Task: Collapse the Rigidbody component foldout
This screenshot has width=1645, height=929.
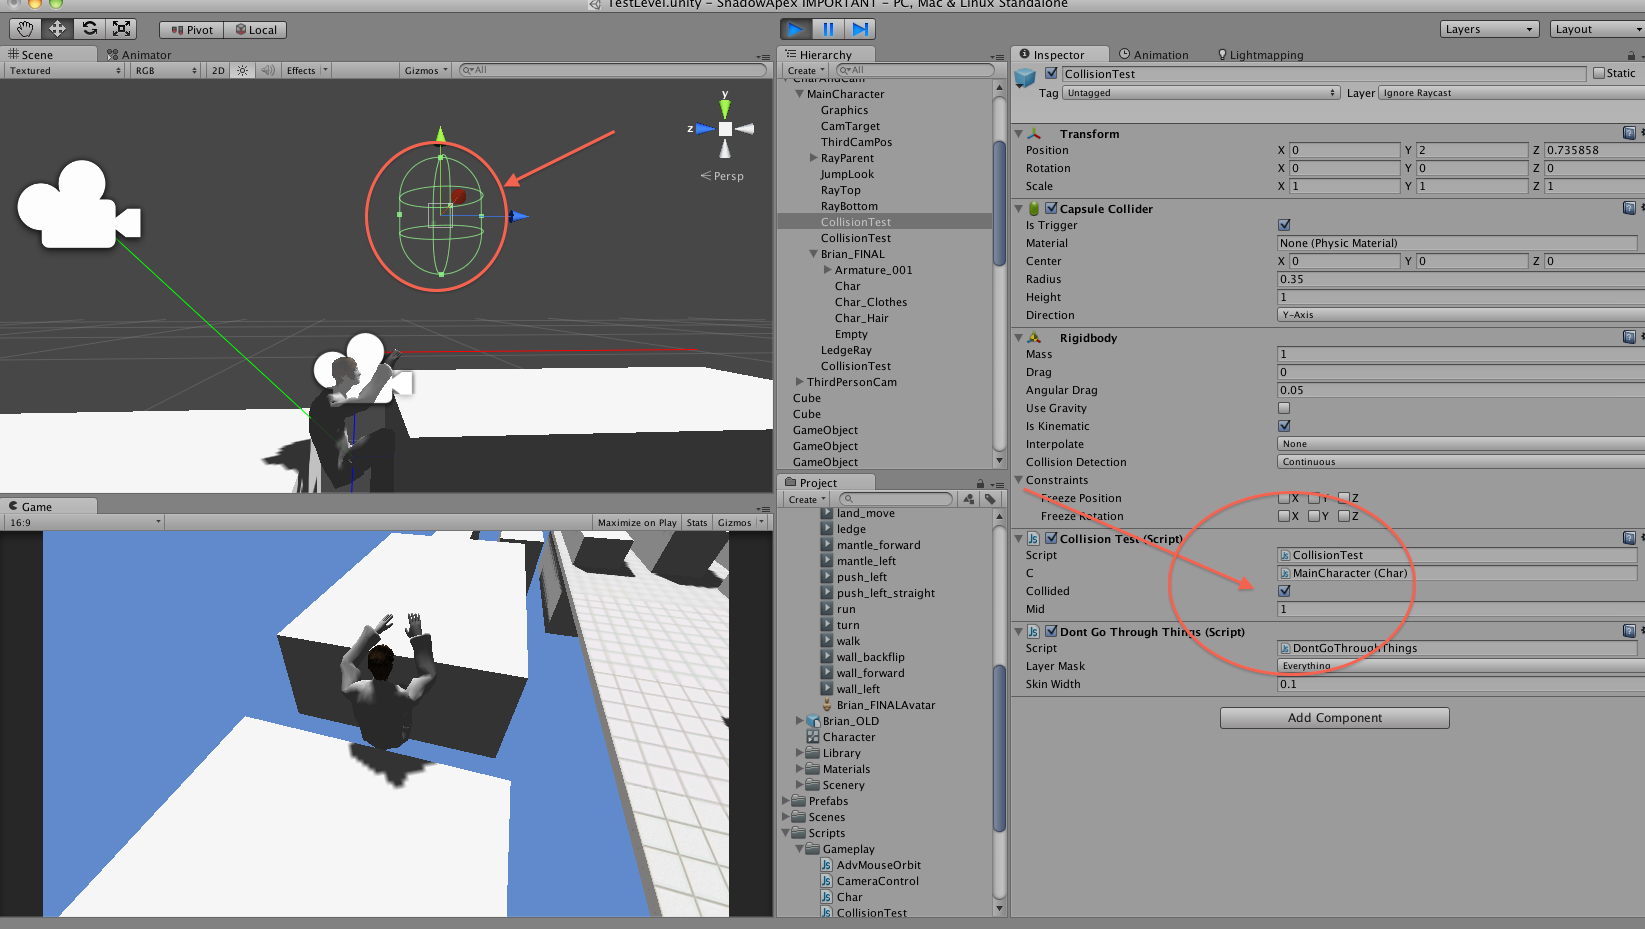Action: (x=1019, y=338)
